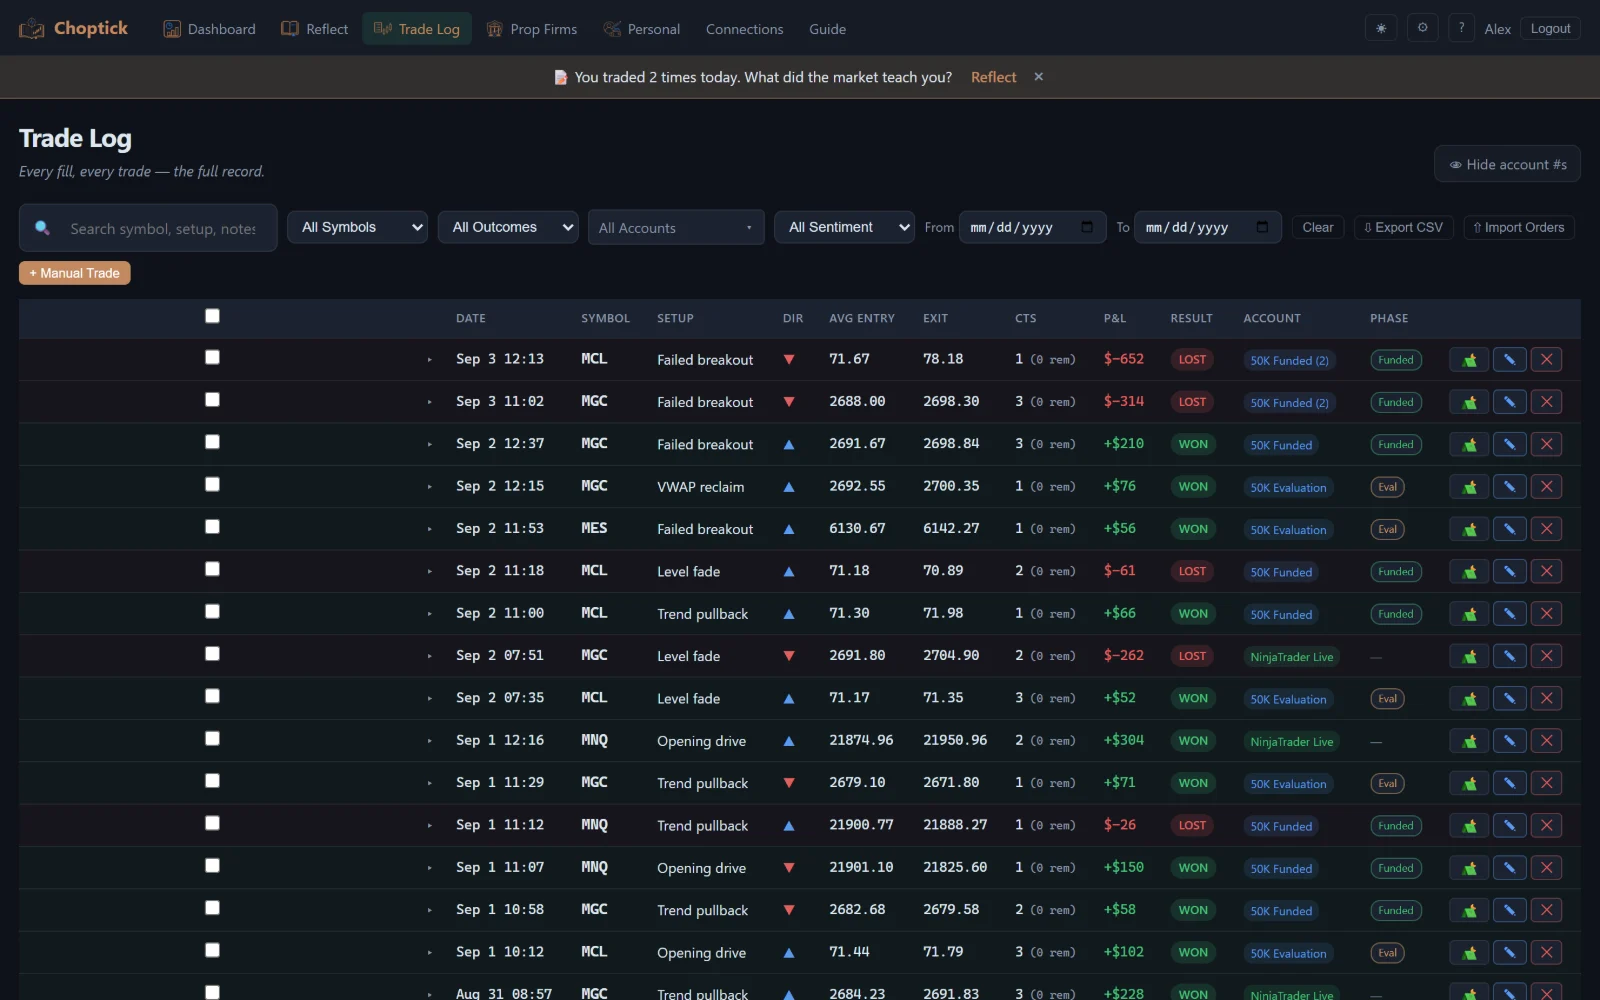Click the Choptick logo
This screenshot has width=1600, height=1000.
73,28
